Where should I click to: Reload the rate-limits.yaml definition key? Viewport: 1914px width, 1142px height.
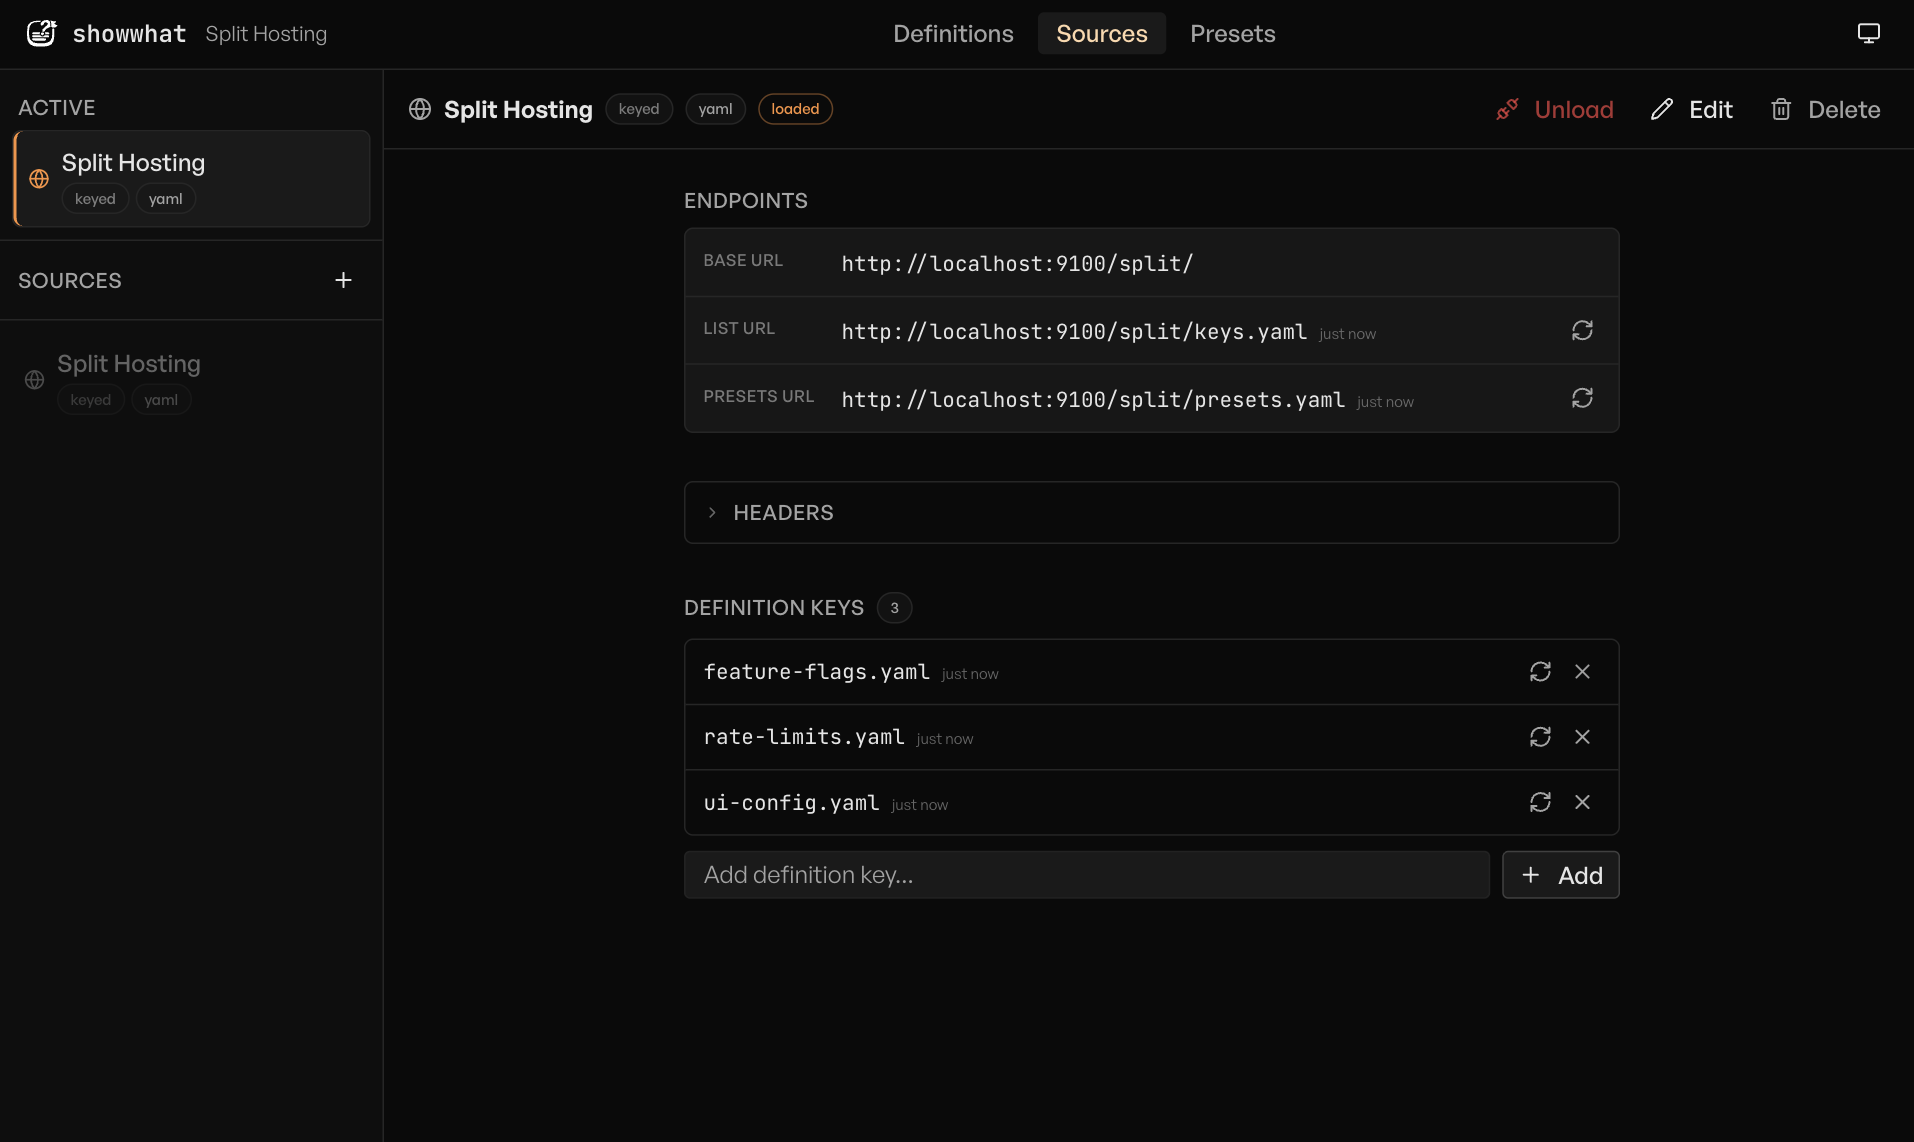tap(1540, 736)
